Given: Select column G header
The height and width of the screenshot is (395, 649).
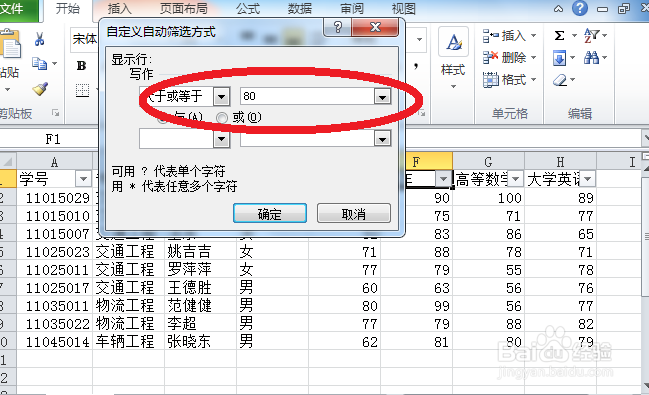Looking at the screenshot, I should (488, 161).
